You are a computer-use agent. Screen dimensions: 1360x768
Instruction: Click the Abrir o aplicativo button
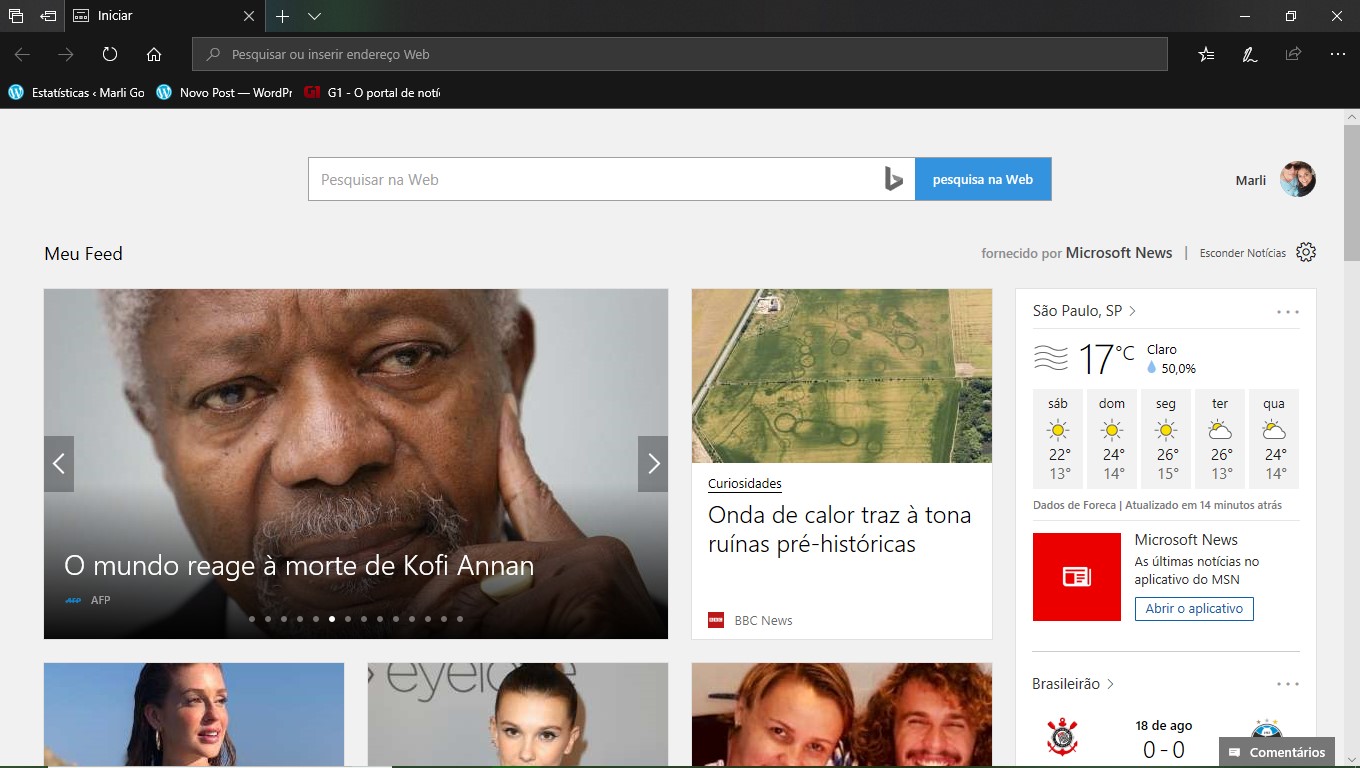click(x=1193, y=608)
